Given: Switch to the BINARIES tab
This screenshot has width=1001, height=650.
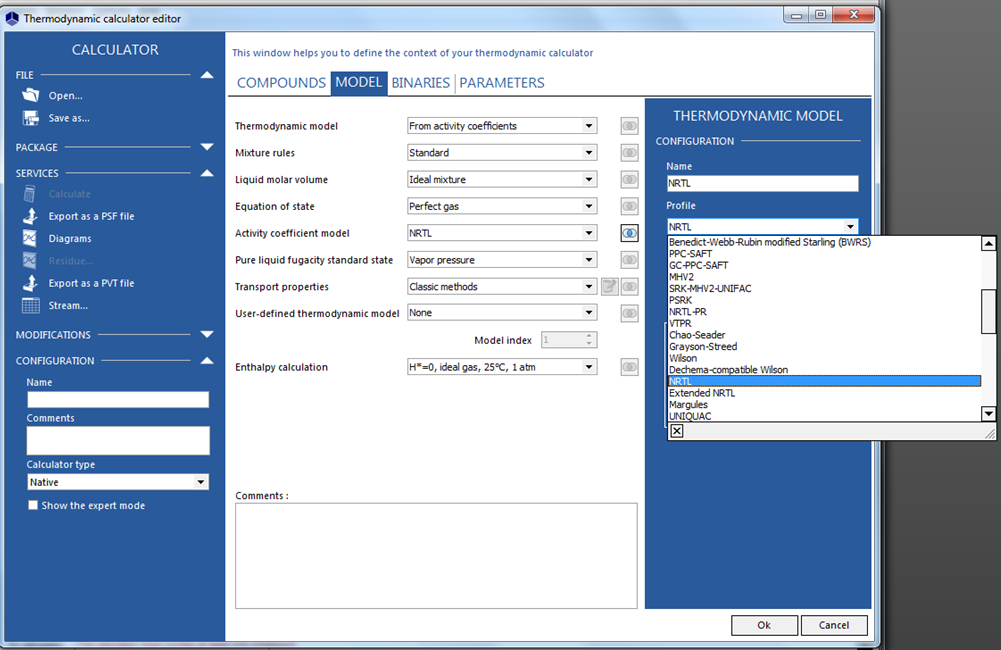Looking at the screenshot, I should [421, 83].
